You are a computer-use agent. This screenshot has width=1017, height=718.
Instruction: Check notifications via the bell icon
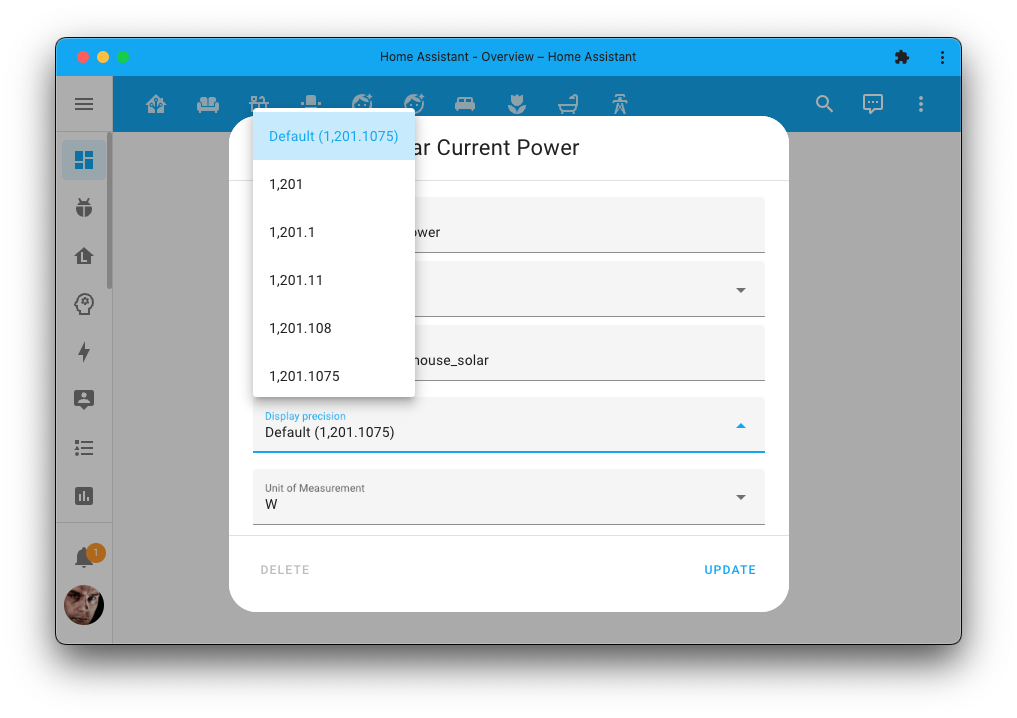[x=84, y=554]
